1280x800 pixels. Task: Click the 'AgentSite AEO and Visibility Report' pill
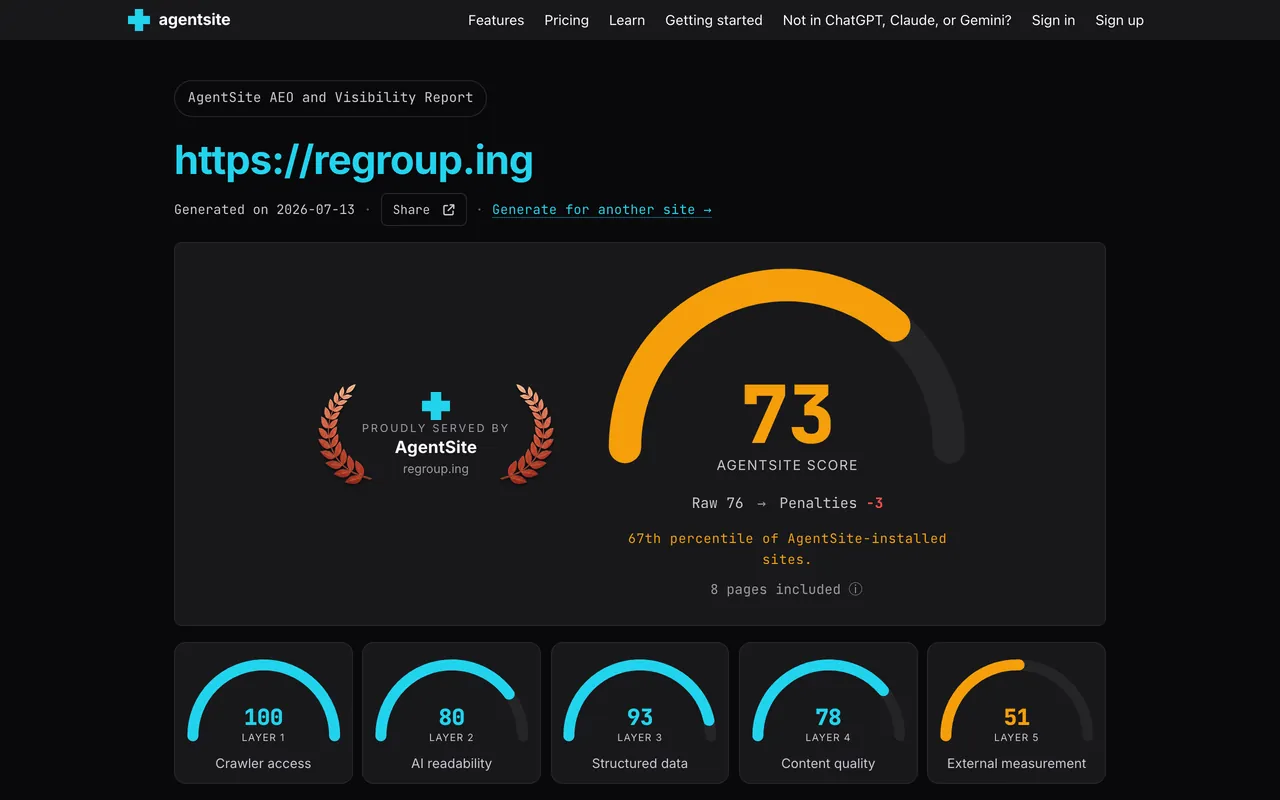(x=330, y=98)
